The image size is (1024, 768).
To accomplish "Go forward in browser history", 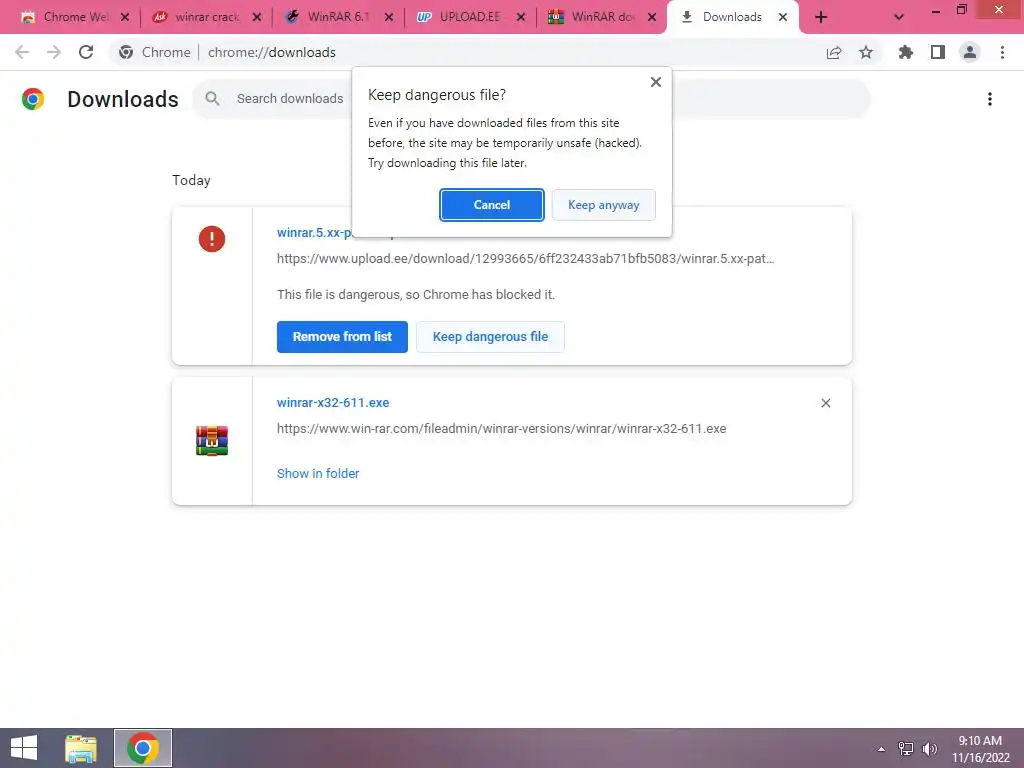I will (54, 52).
